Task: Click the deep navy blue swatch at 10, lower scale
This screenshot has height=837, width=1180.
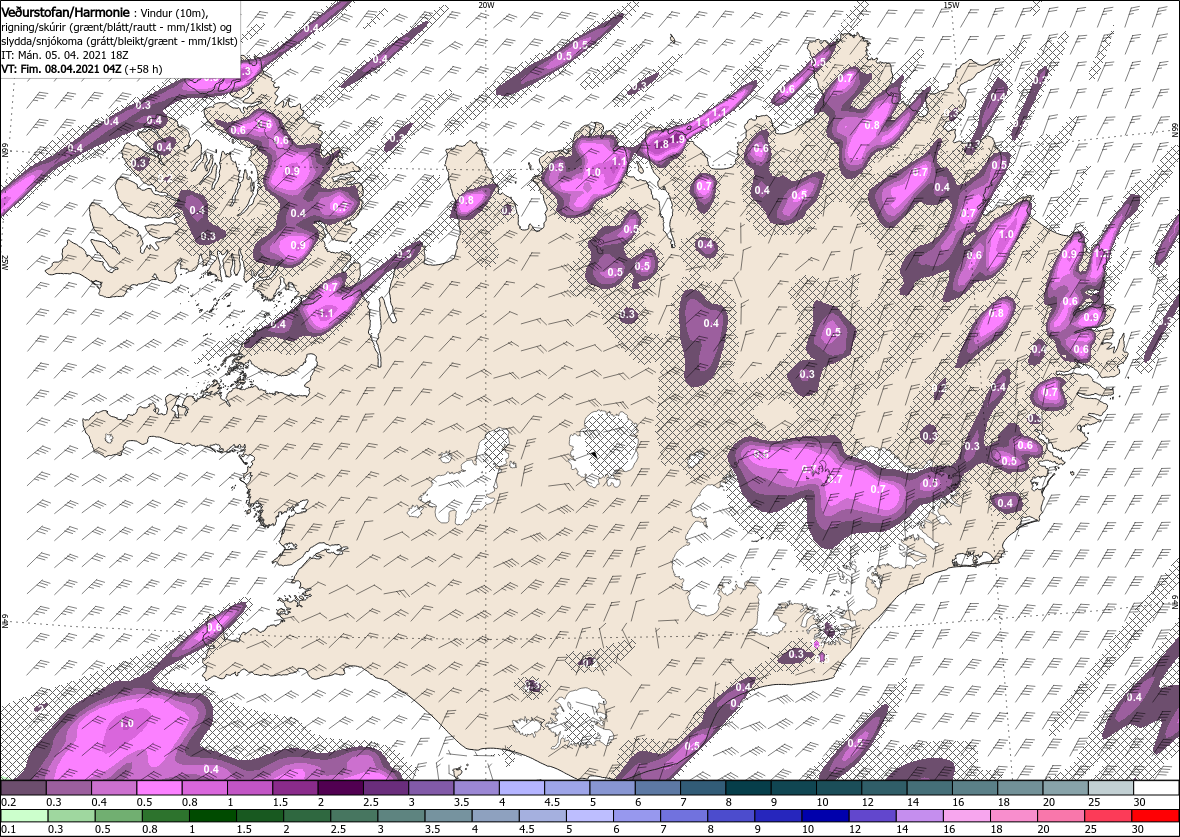Action: (x=824, y=816)
